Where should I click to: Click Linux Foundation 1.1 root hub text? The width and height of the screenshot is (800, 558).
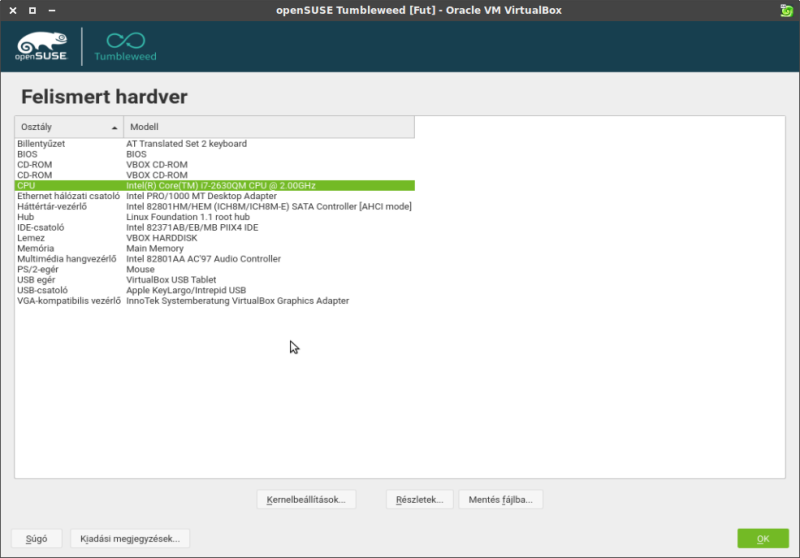pos(188,217)
